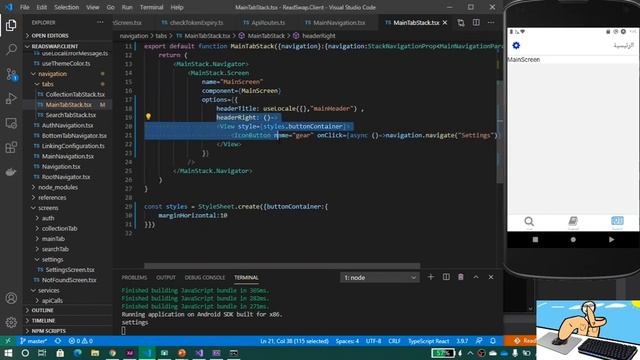Open the Search view in activity bar
The width and height of the screenshot is (640, 360).
coord(11,49)
